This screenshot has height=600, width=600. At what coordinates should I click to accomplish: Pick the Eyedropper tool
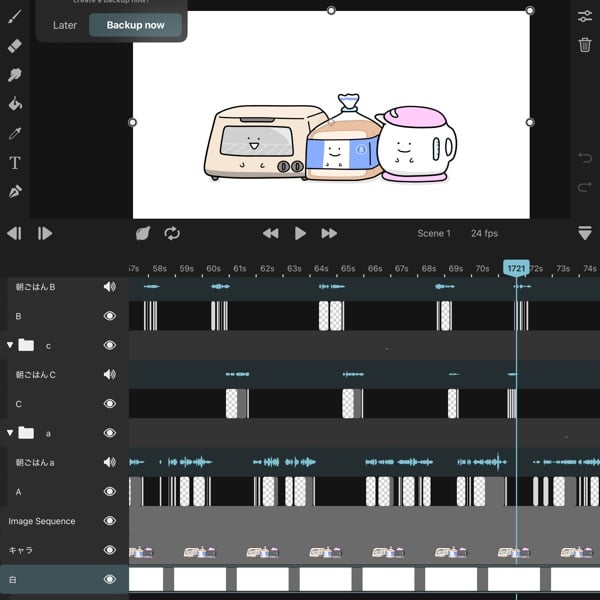point(15,133)
